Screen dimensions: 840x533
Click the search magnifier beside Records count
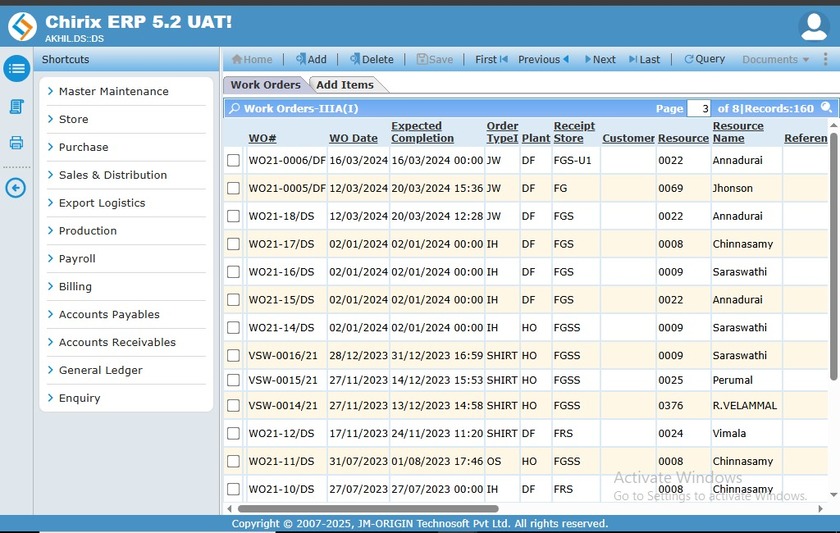pyautogui.click(x=826, y=108)
